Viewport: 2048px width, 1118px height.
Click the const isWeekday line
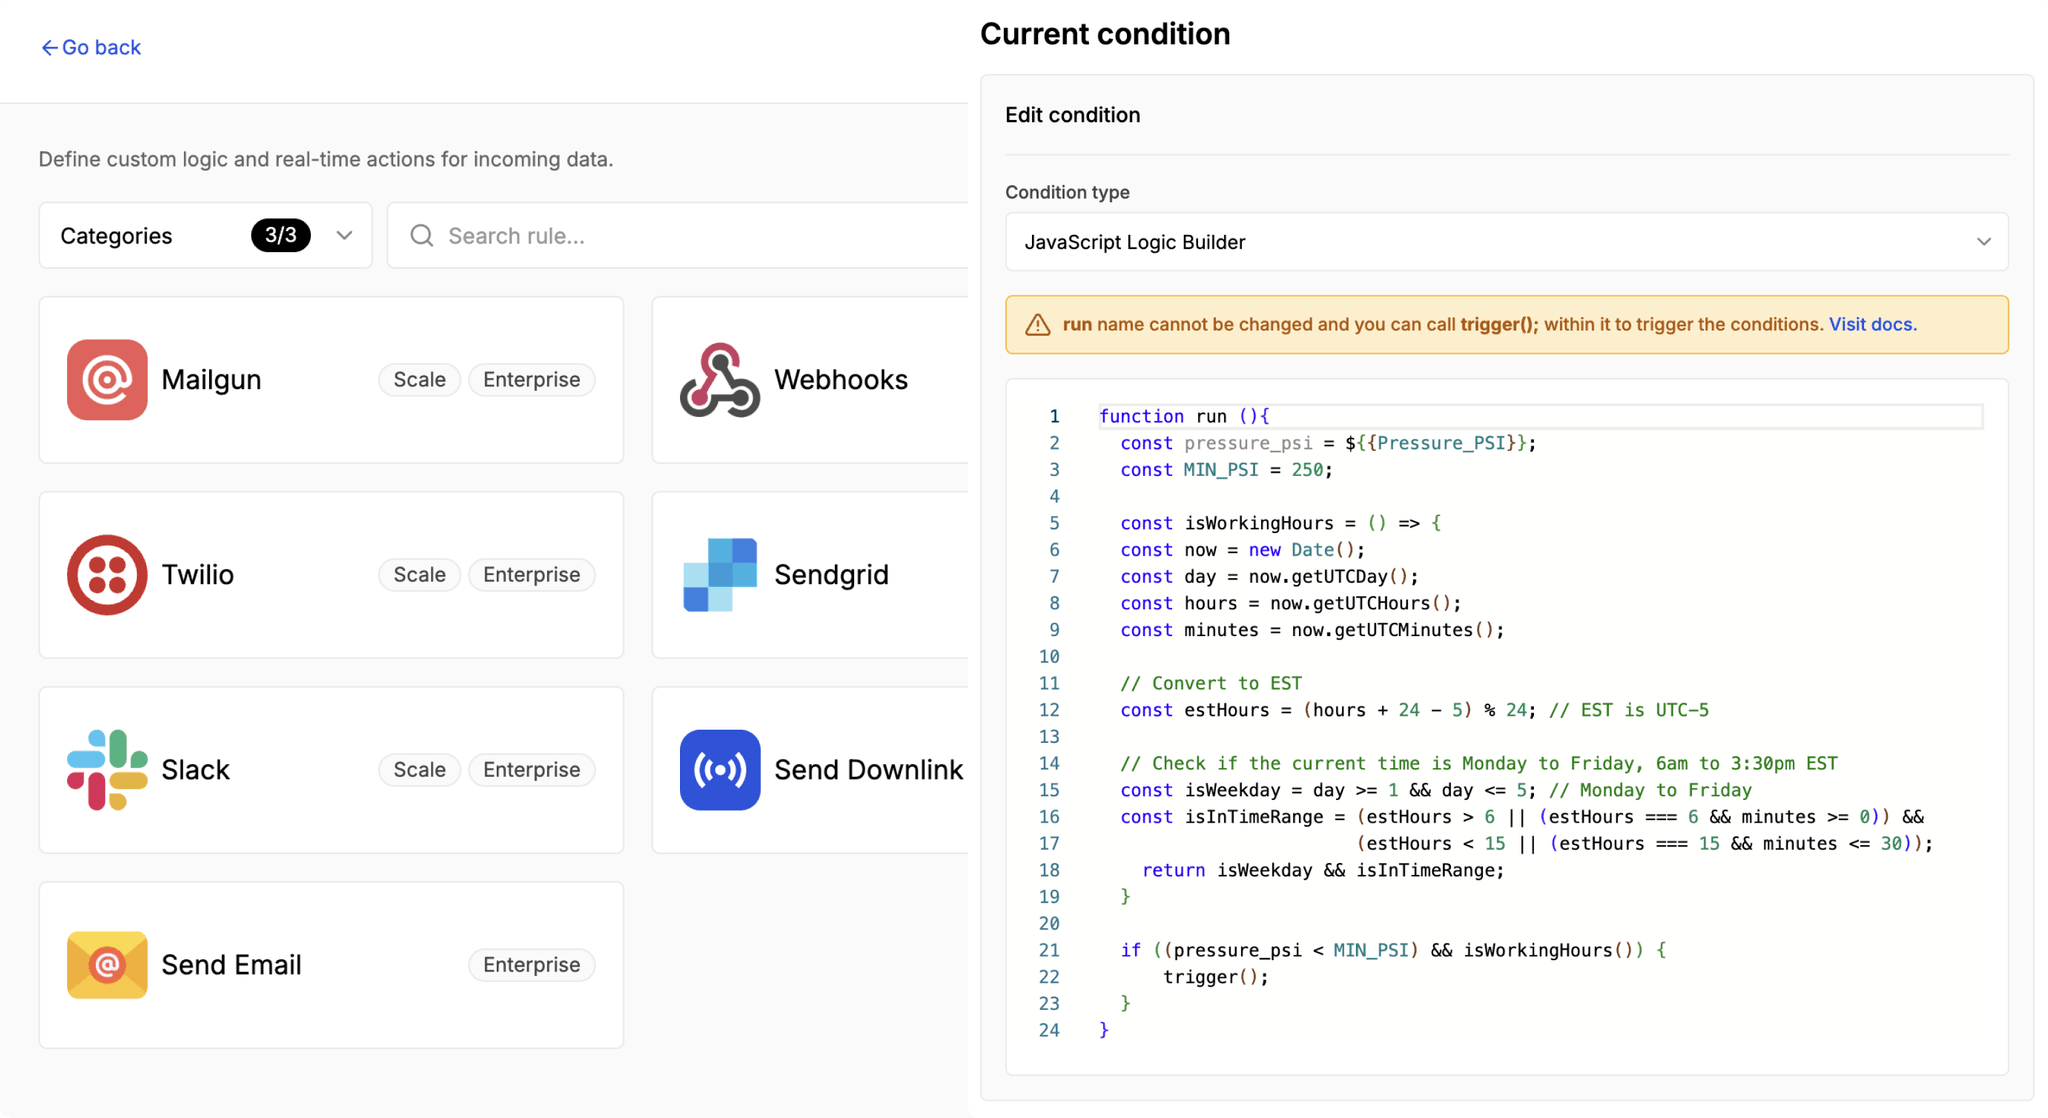pyautogui.click(x=1436, y=790)
